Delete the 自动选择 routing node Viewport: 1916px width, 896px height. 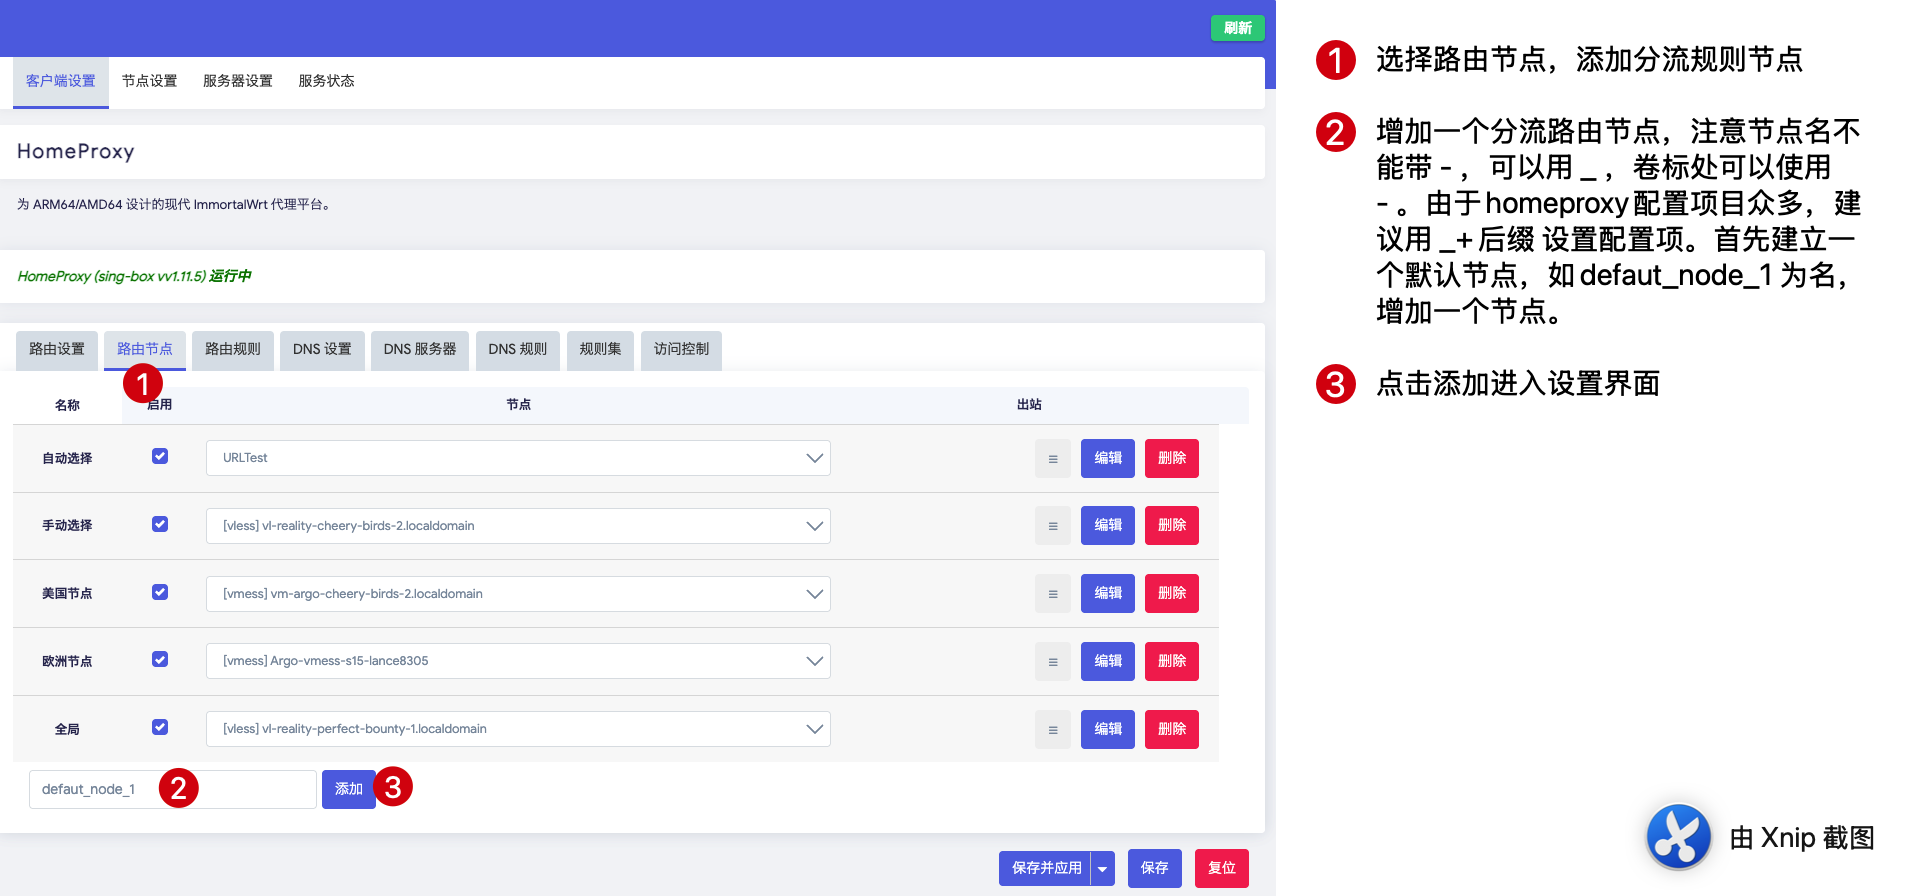[1172, 458]
